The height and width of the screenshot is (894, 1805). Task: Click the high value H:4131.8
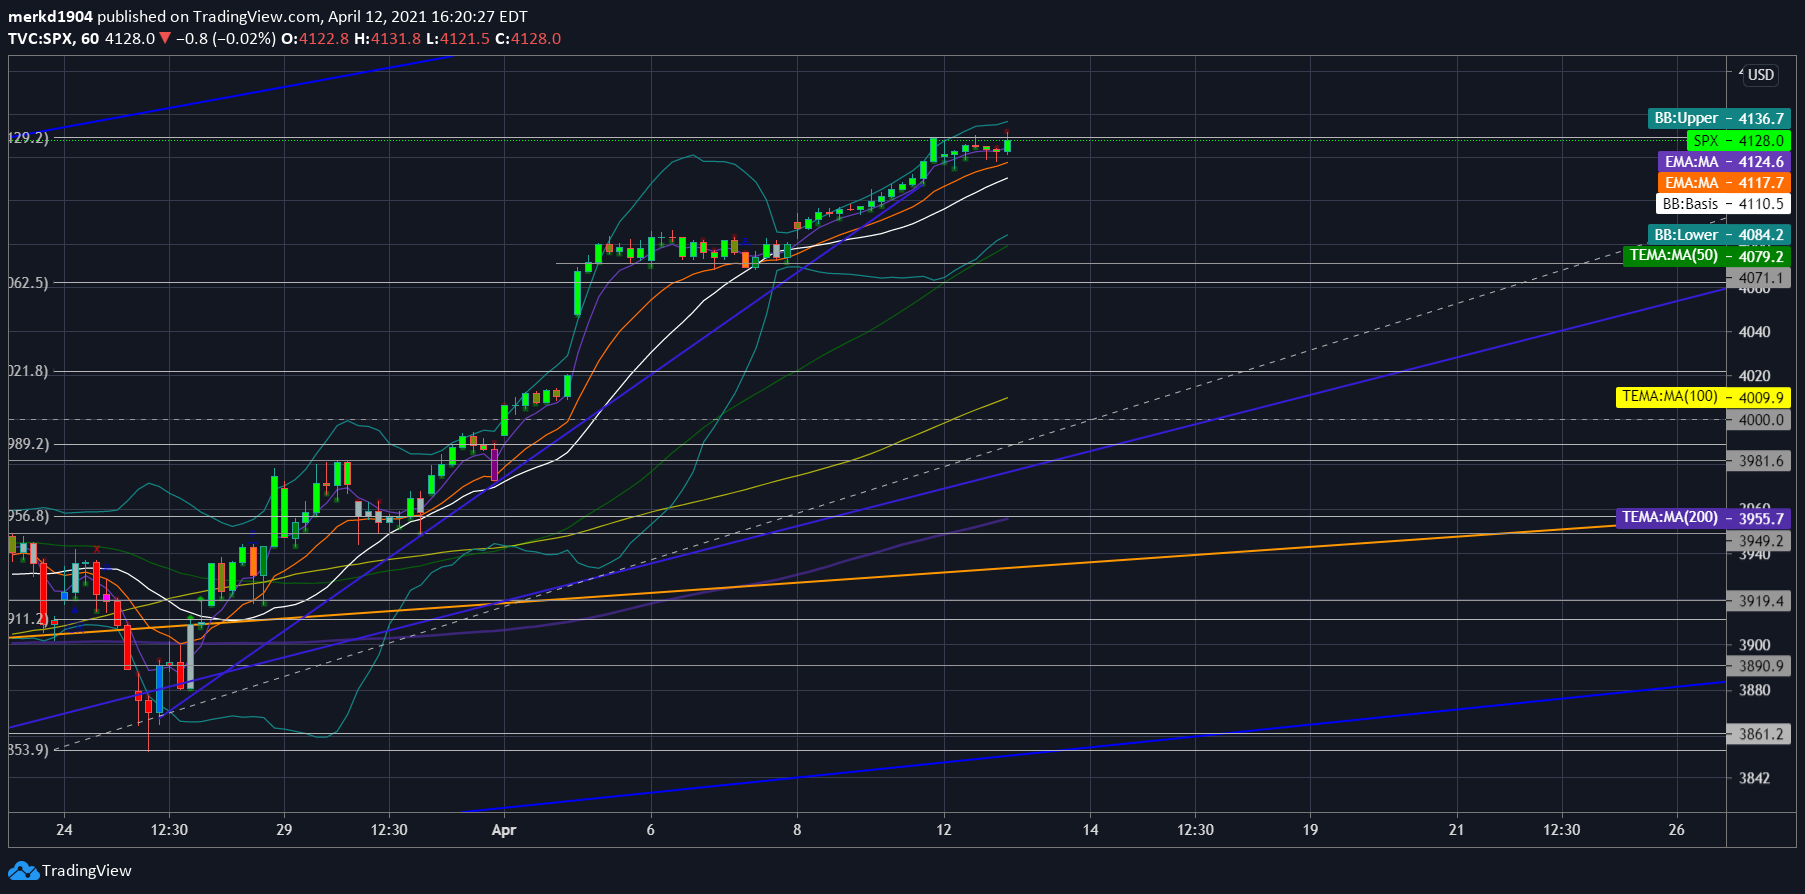click(x=388, y=38)
